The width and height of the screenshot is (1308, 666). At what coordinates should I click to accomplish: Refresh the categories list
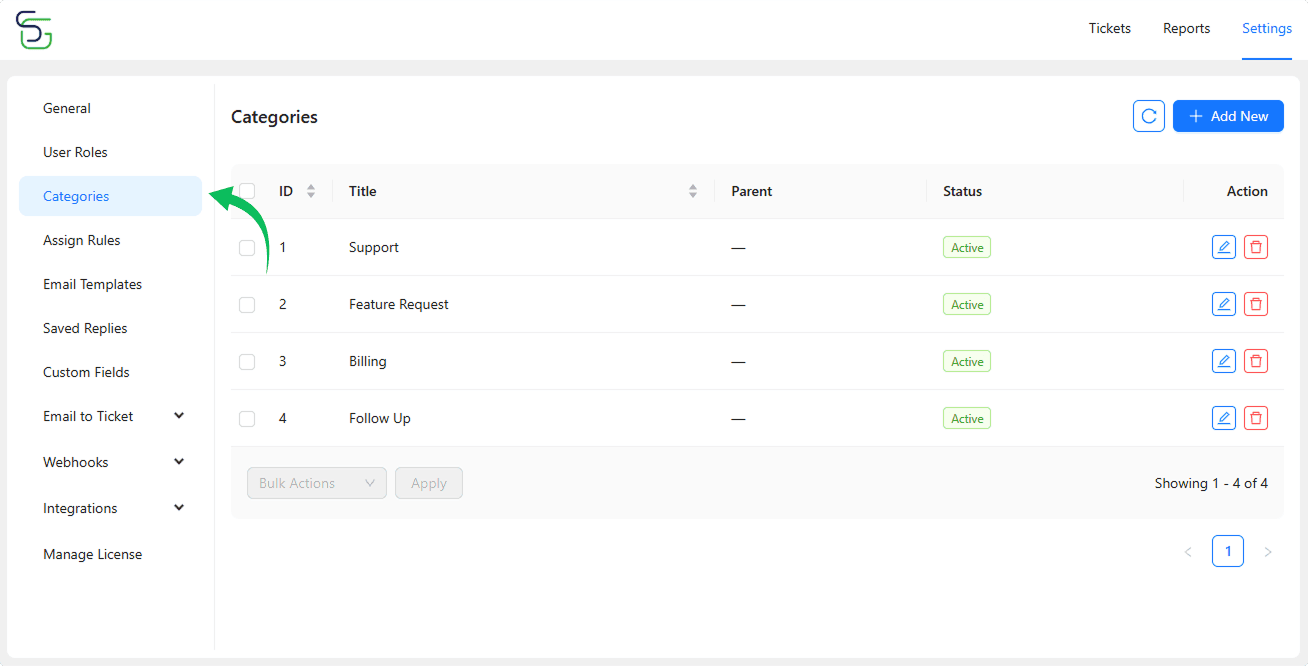(1149, 116)
